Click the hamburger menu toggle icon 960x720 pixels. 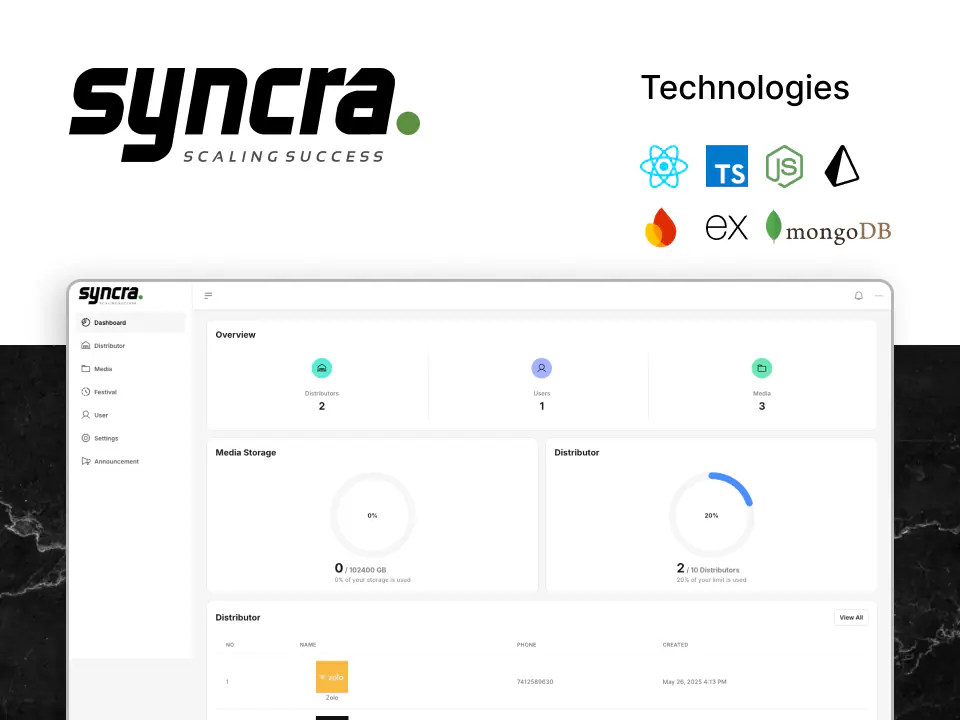pos(208,296)
